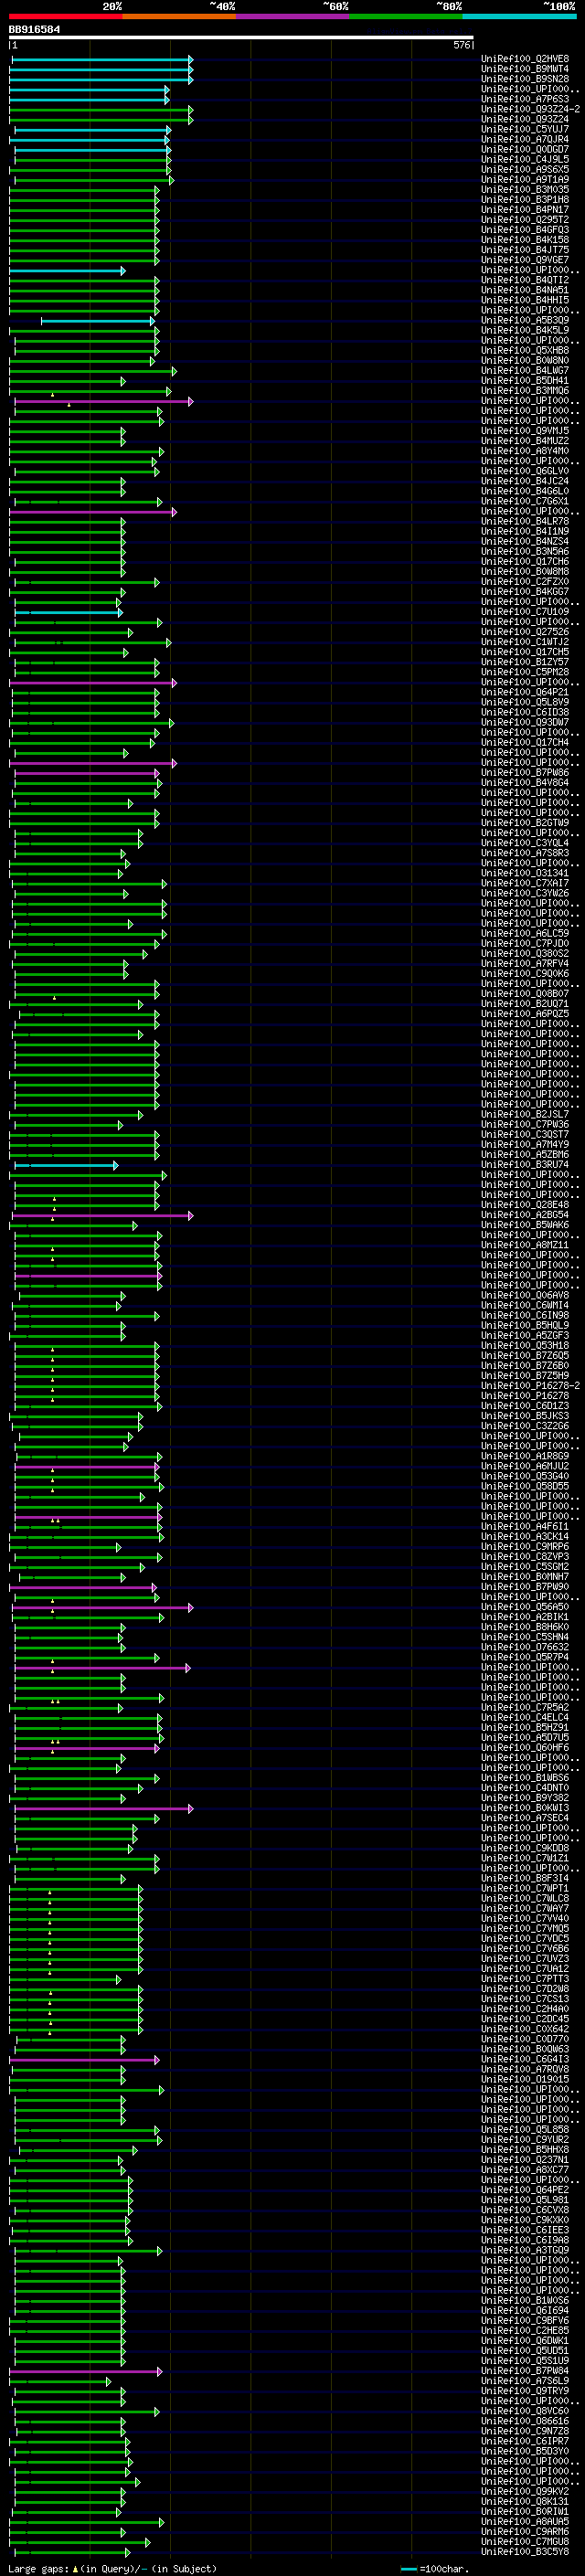585x2576 pixels.
Task: Click the UniRef100_Q28E48 label
Action: click(525, 1205)
